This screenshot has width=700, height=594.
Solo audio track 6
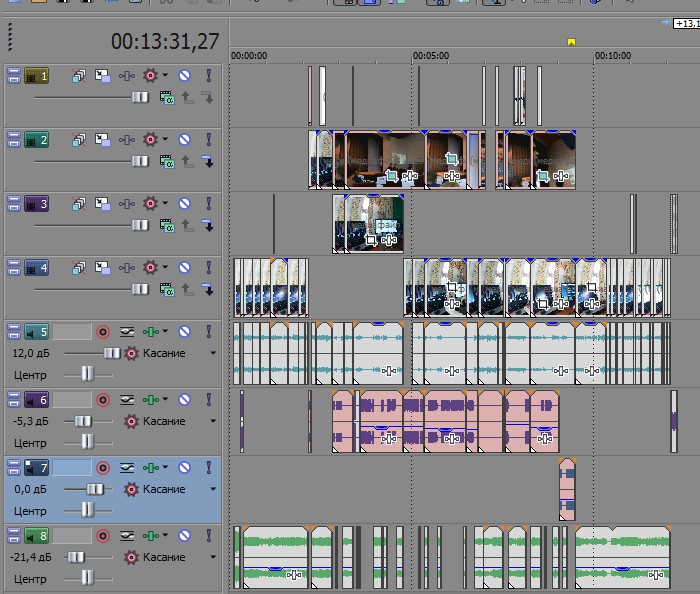[x=208, y=400]
